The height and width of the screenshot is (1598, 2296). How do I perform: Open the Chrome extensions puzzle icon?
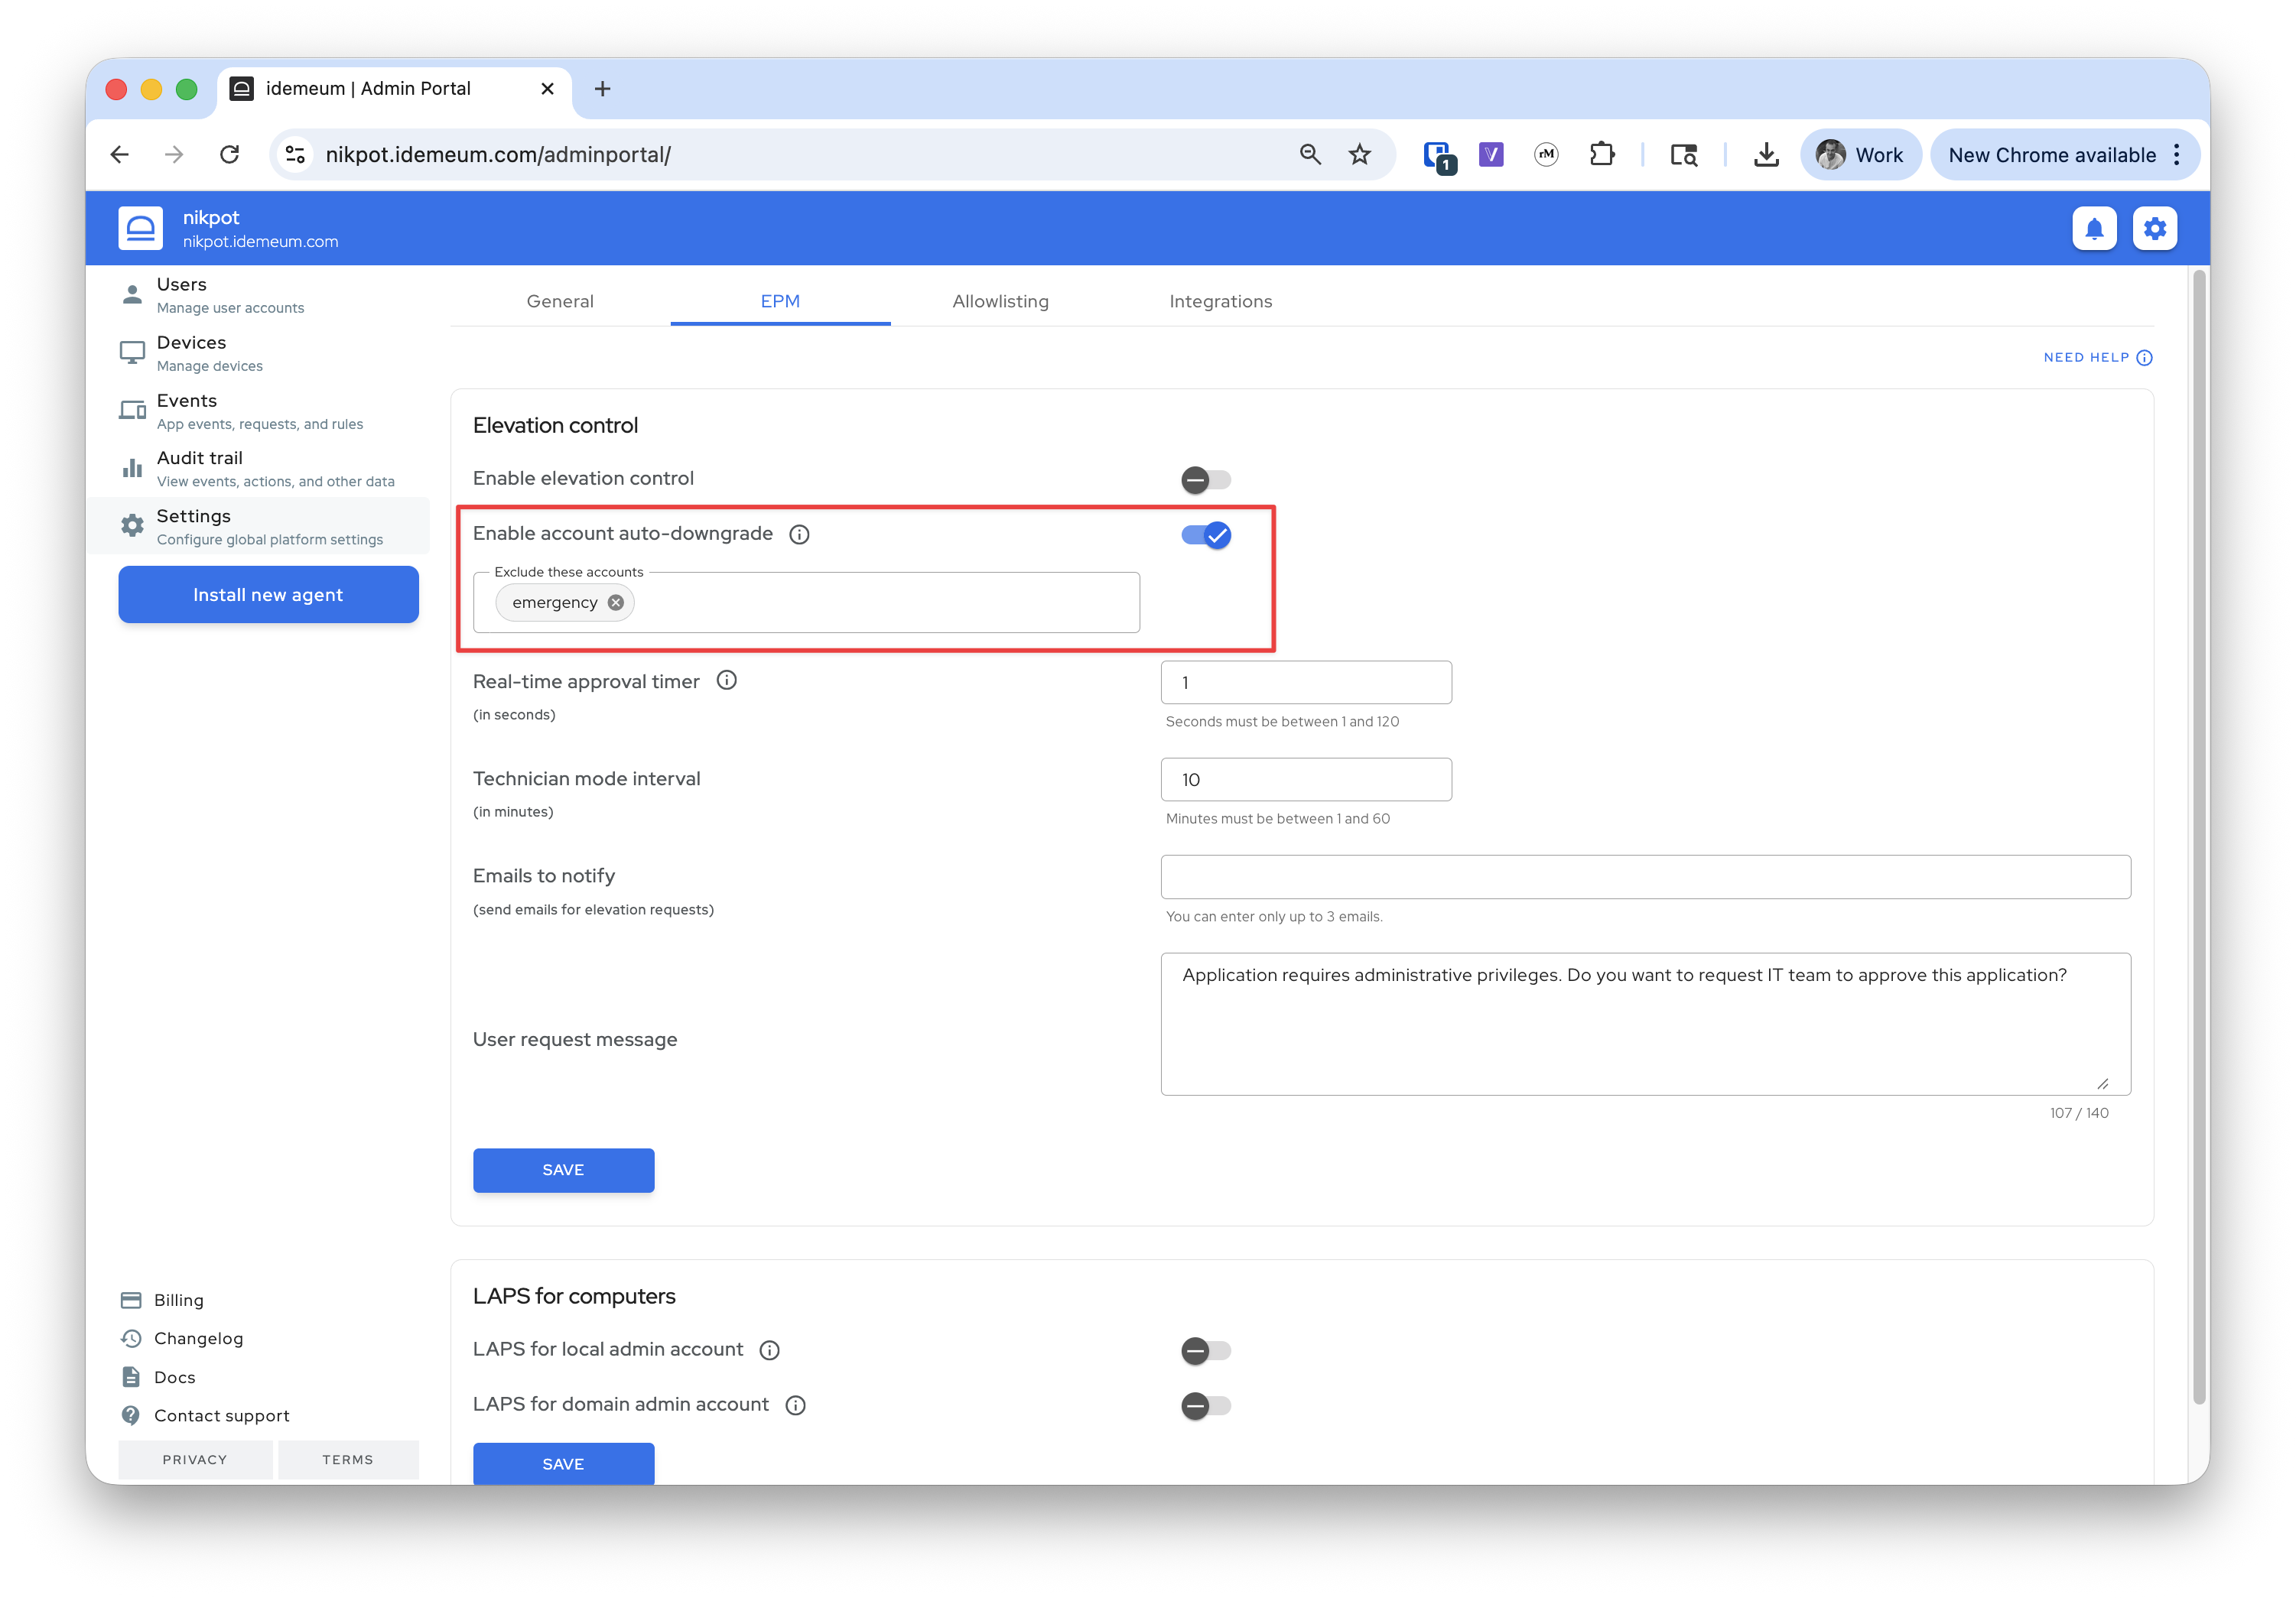(1601, 155)
